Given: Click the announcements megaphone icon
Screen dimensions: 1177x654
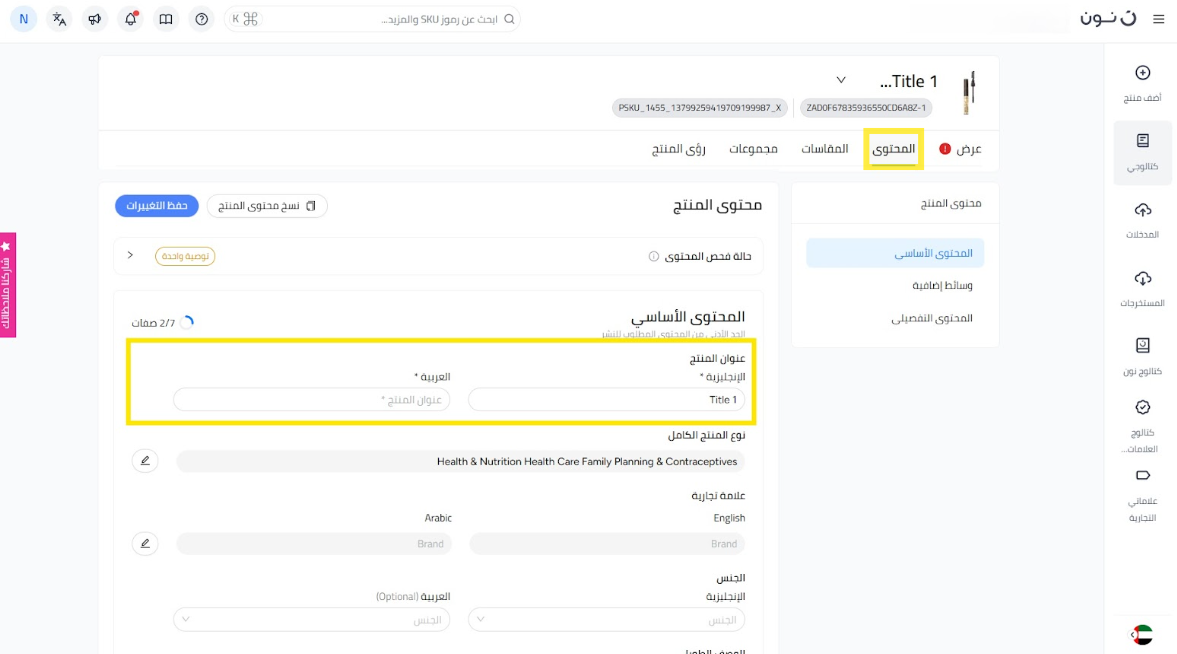Looking at the screenshot, I should tap(95, 19).
